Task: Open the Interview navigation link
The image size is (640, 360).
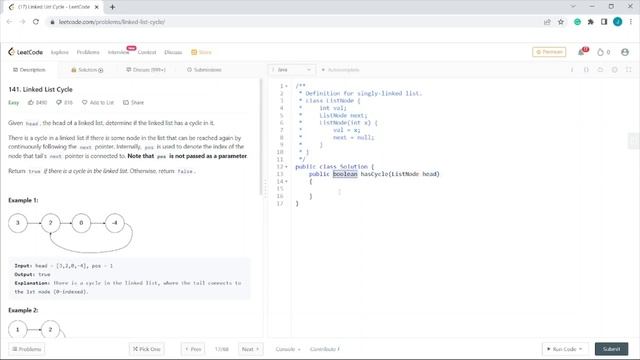Action: (x=118, y=52)
